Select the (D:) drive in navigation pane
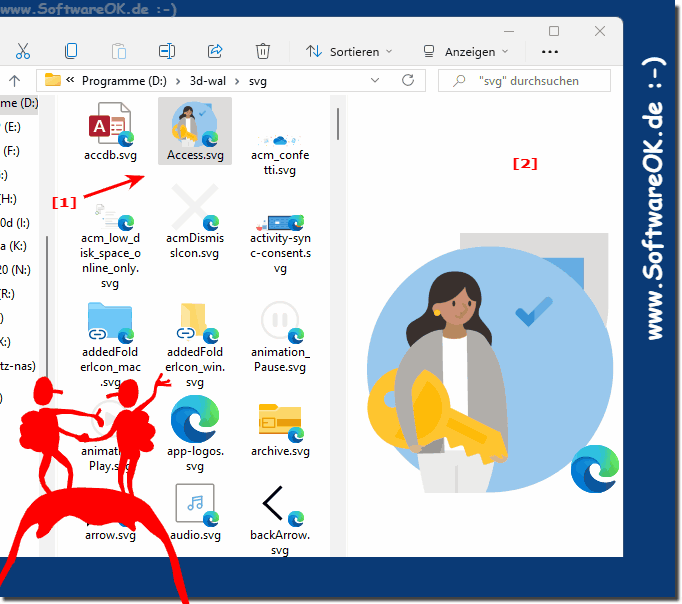This screenshot has width=682, height=604. pos(19,103)
